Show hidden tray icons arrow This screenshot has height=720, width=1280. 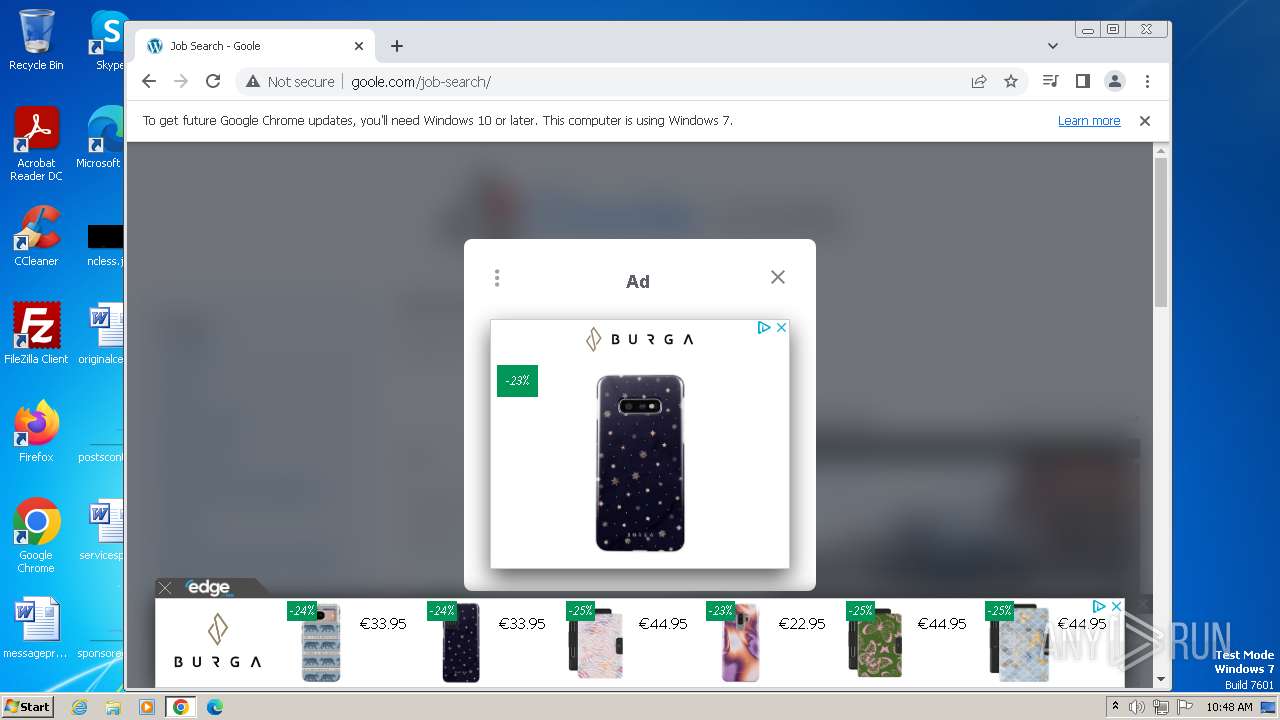pos(1115,707)
